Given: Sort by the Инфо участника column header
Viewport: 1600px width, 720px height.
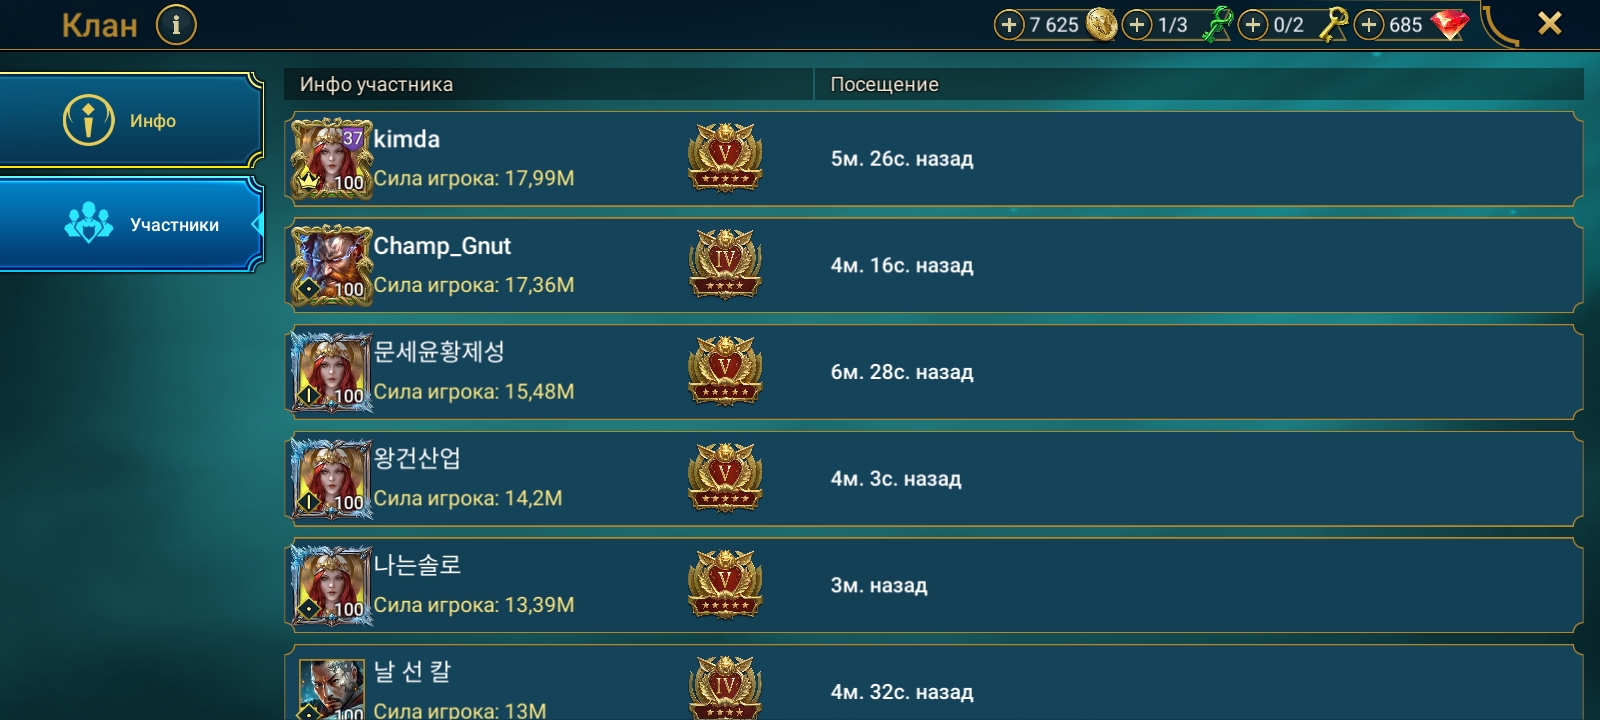Looking at the screenshot, I should point(549,84).
